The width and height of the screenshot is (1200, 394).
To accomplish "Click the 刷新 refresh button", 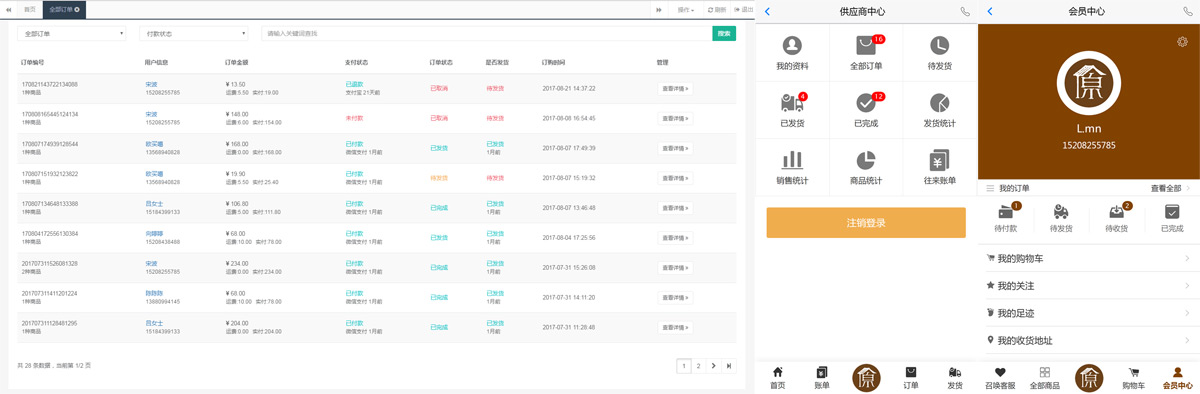I will click(717, 9).
